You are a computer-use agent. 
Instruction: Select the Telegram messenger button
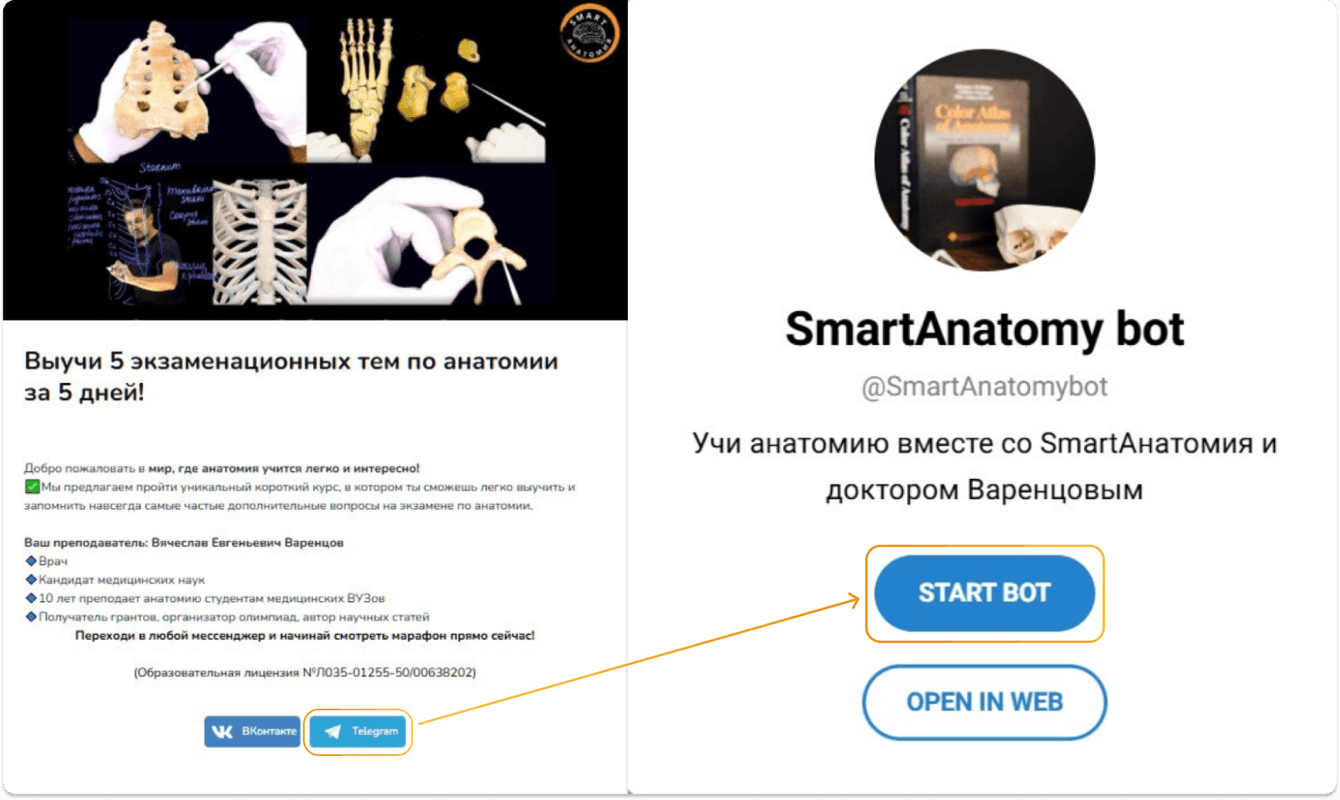358,731
